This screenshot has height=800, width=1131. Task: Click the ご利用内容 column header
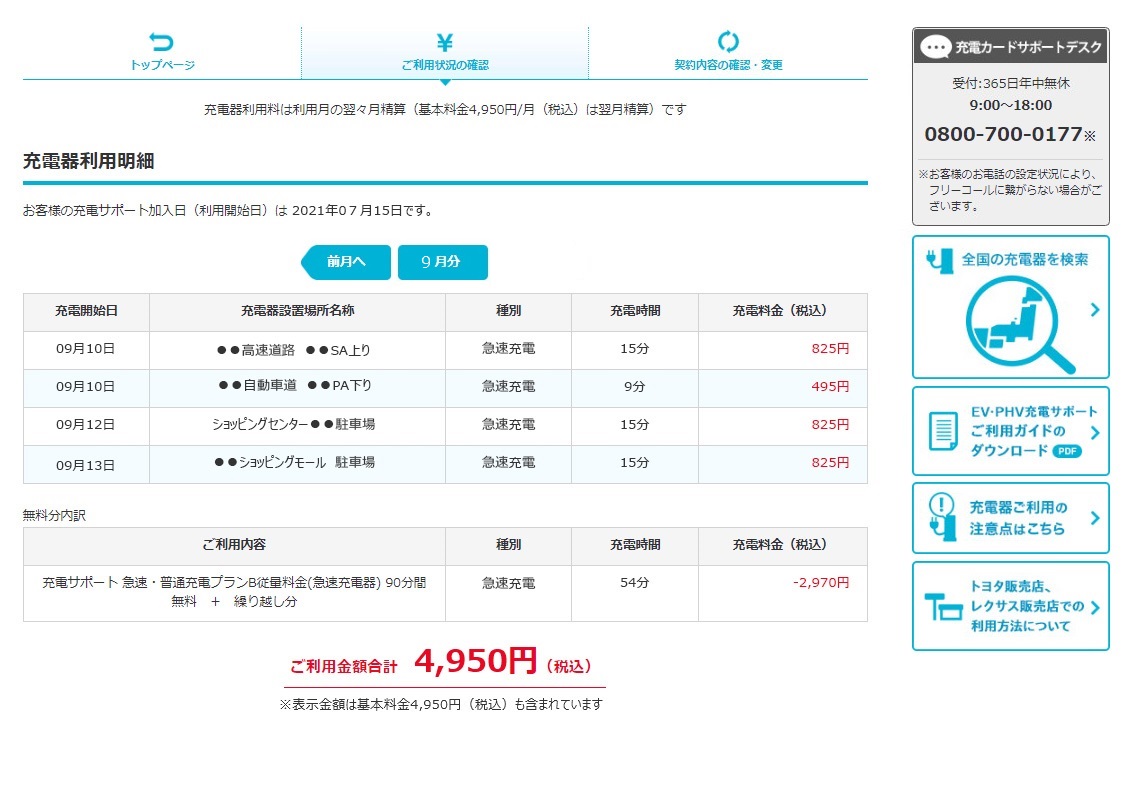(x=234, y=545)
